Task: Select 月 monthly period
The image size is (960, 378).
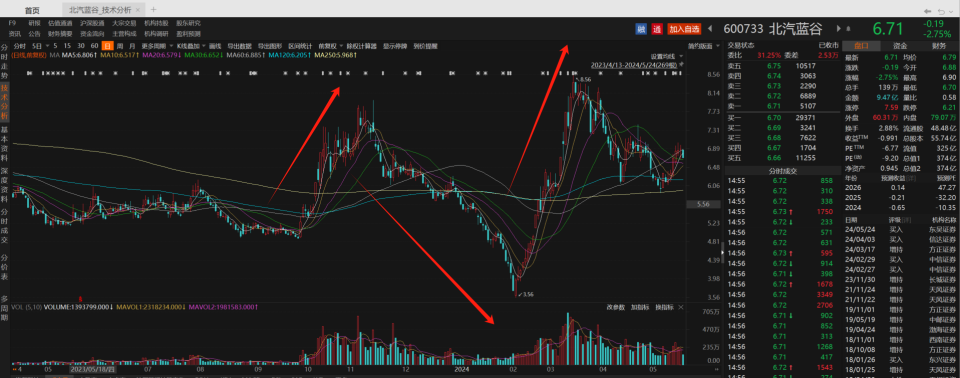Action: 132,46
